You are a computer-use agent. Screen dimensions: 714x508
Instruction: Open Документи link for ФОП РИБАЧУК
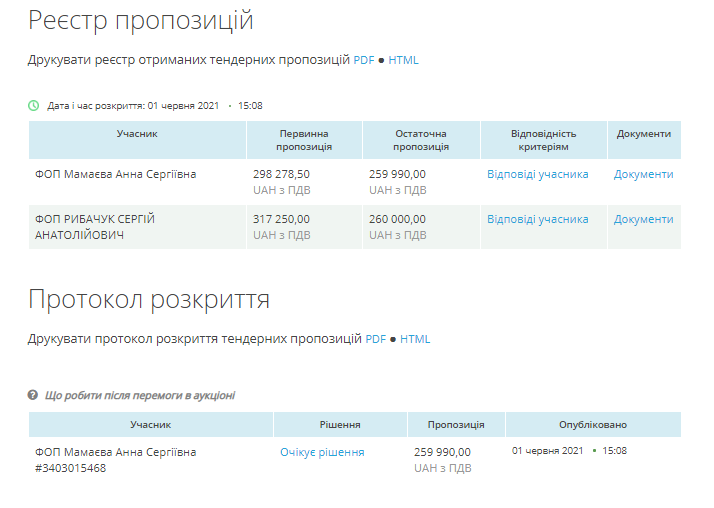(x=643, y=219)
